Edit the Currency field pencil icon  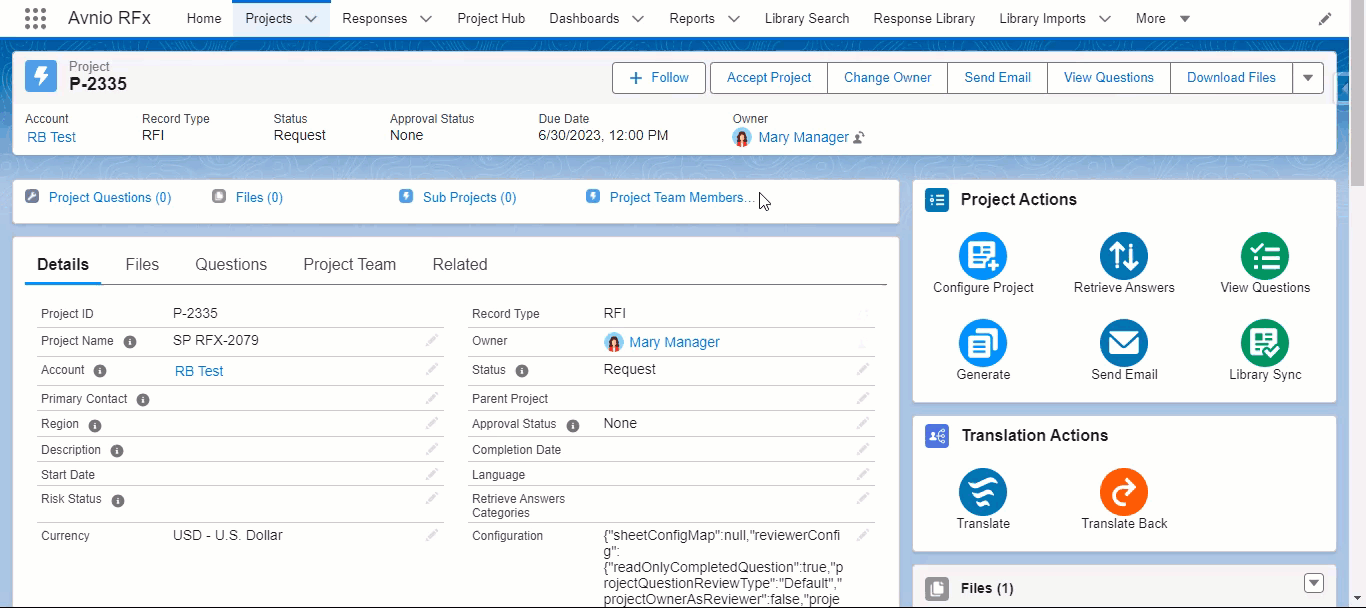tap(432, 536)
